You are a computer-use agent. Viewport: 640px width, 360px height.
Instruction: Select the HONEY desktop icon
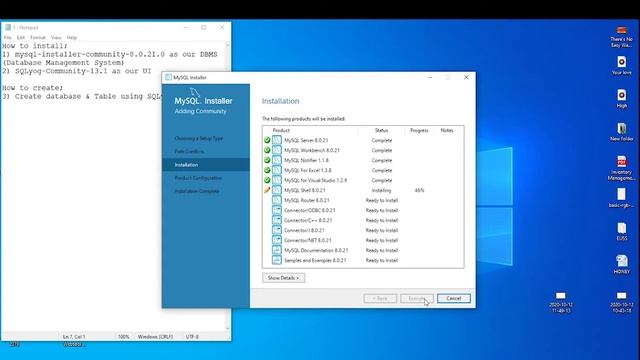pos(622,264)
